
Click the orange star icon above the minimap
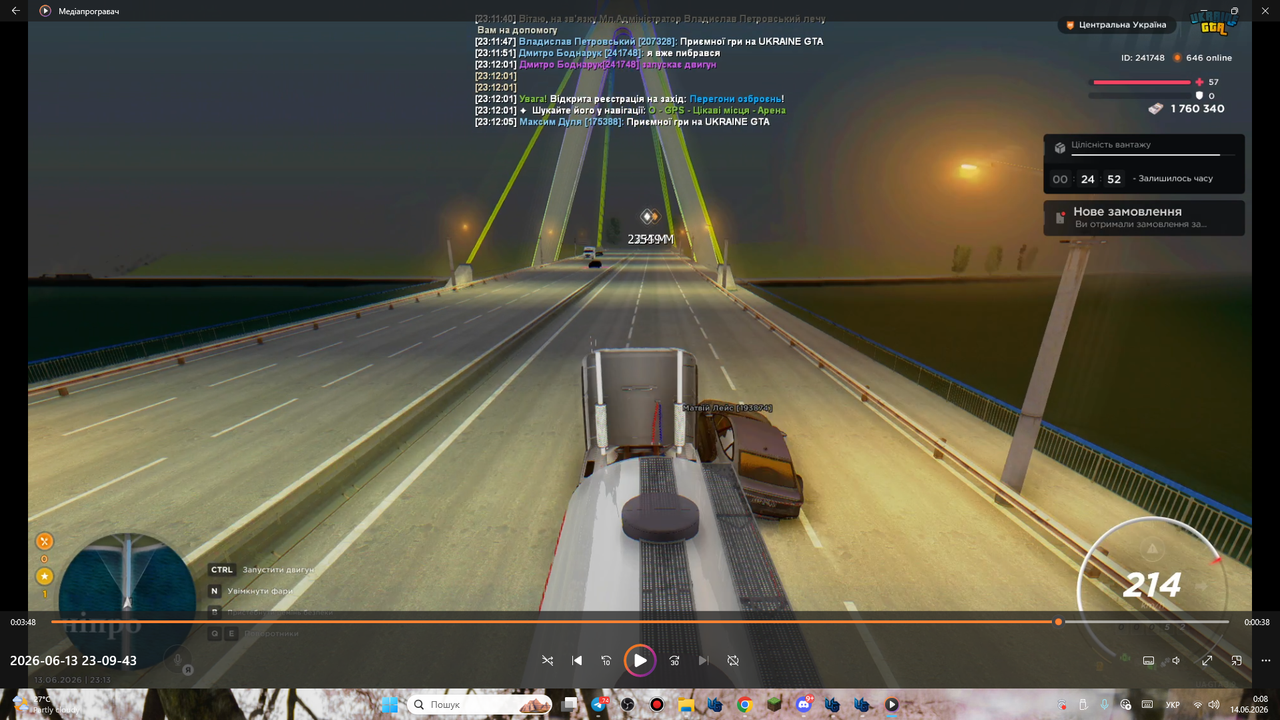point(44,577)
